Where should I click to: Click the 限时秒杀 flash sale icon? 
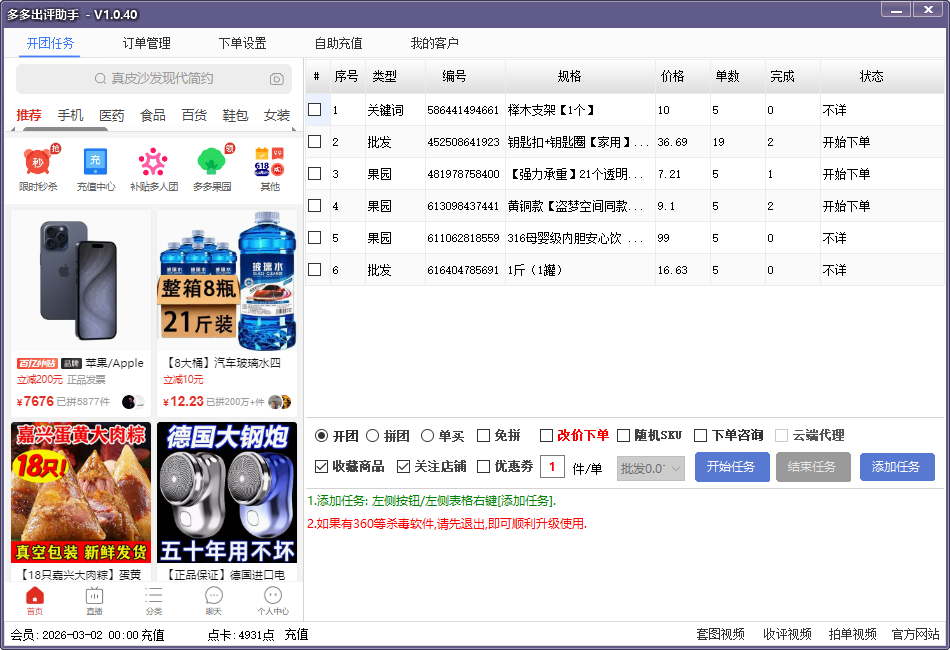[x=38, y=162]
